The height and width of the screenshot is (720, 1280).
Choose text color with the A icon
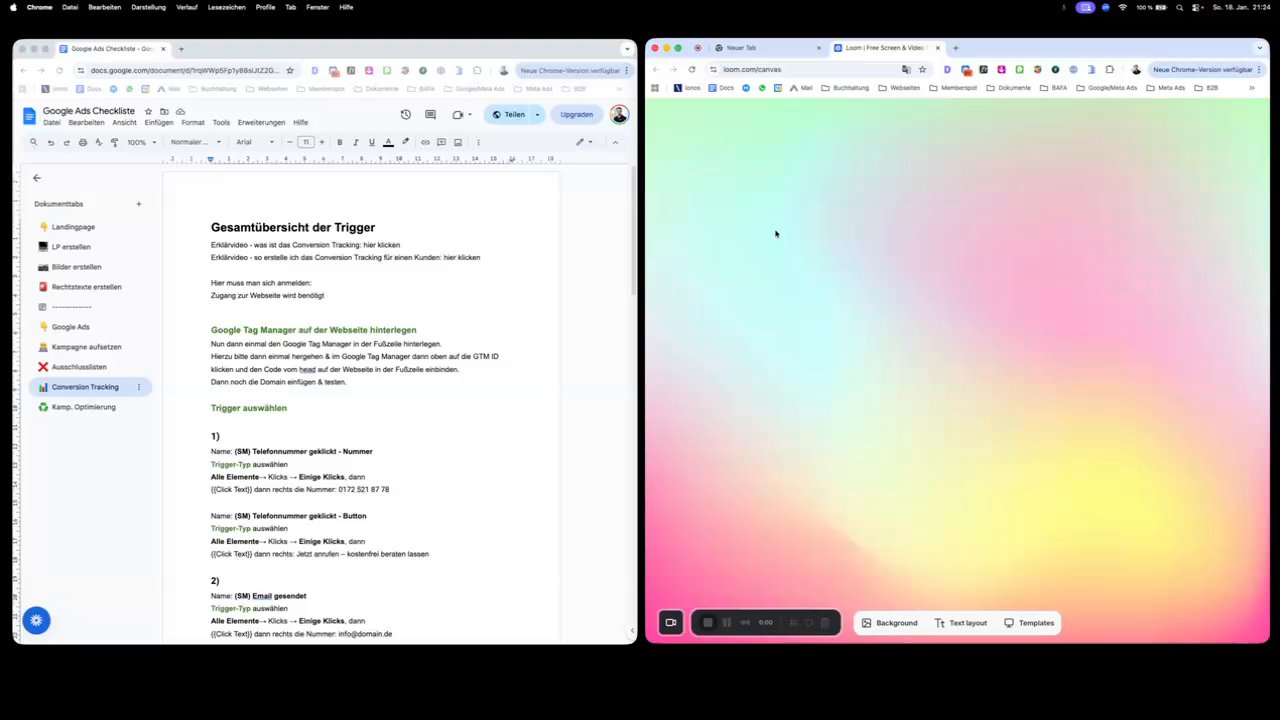[388, 142]
